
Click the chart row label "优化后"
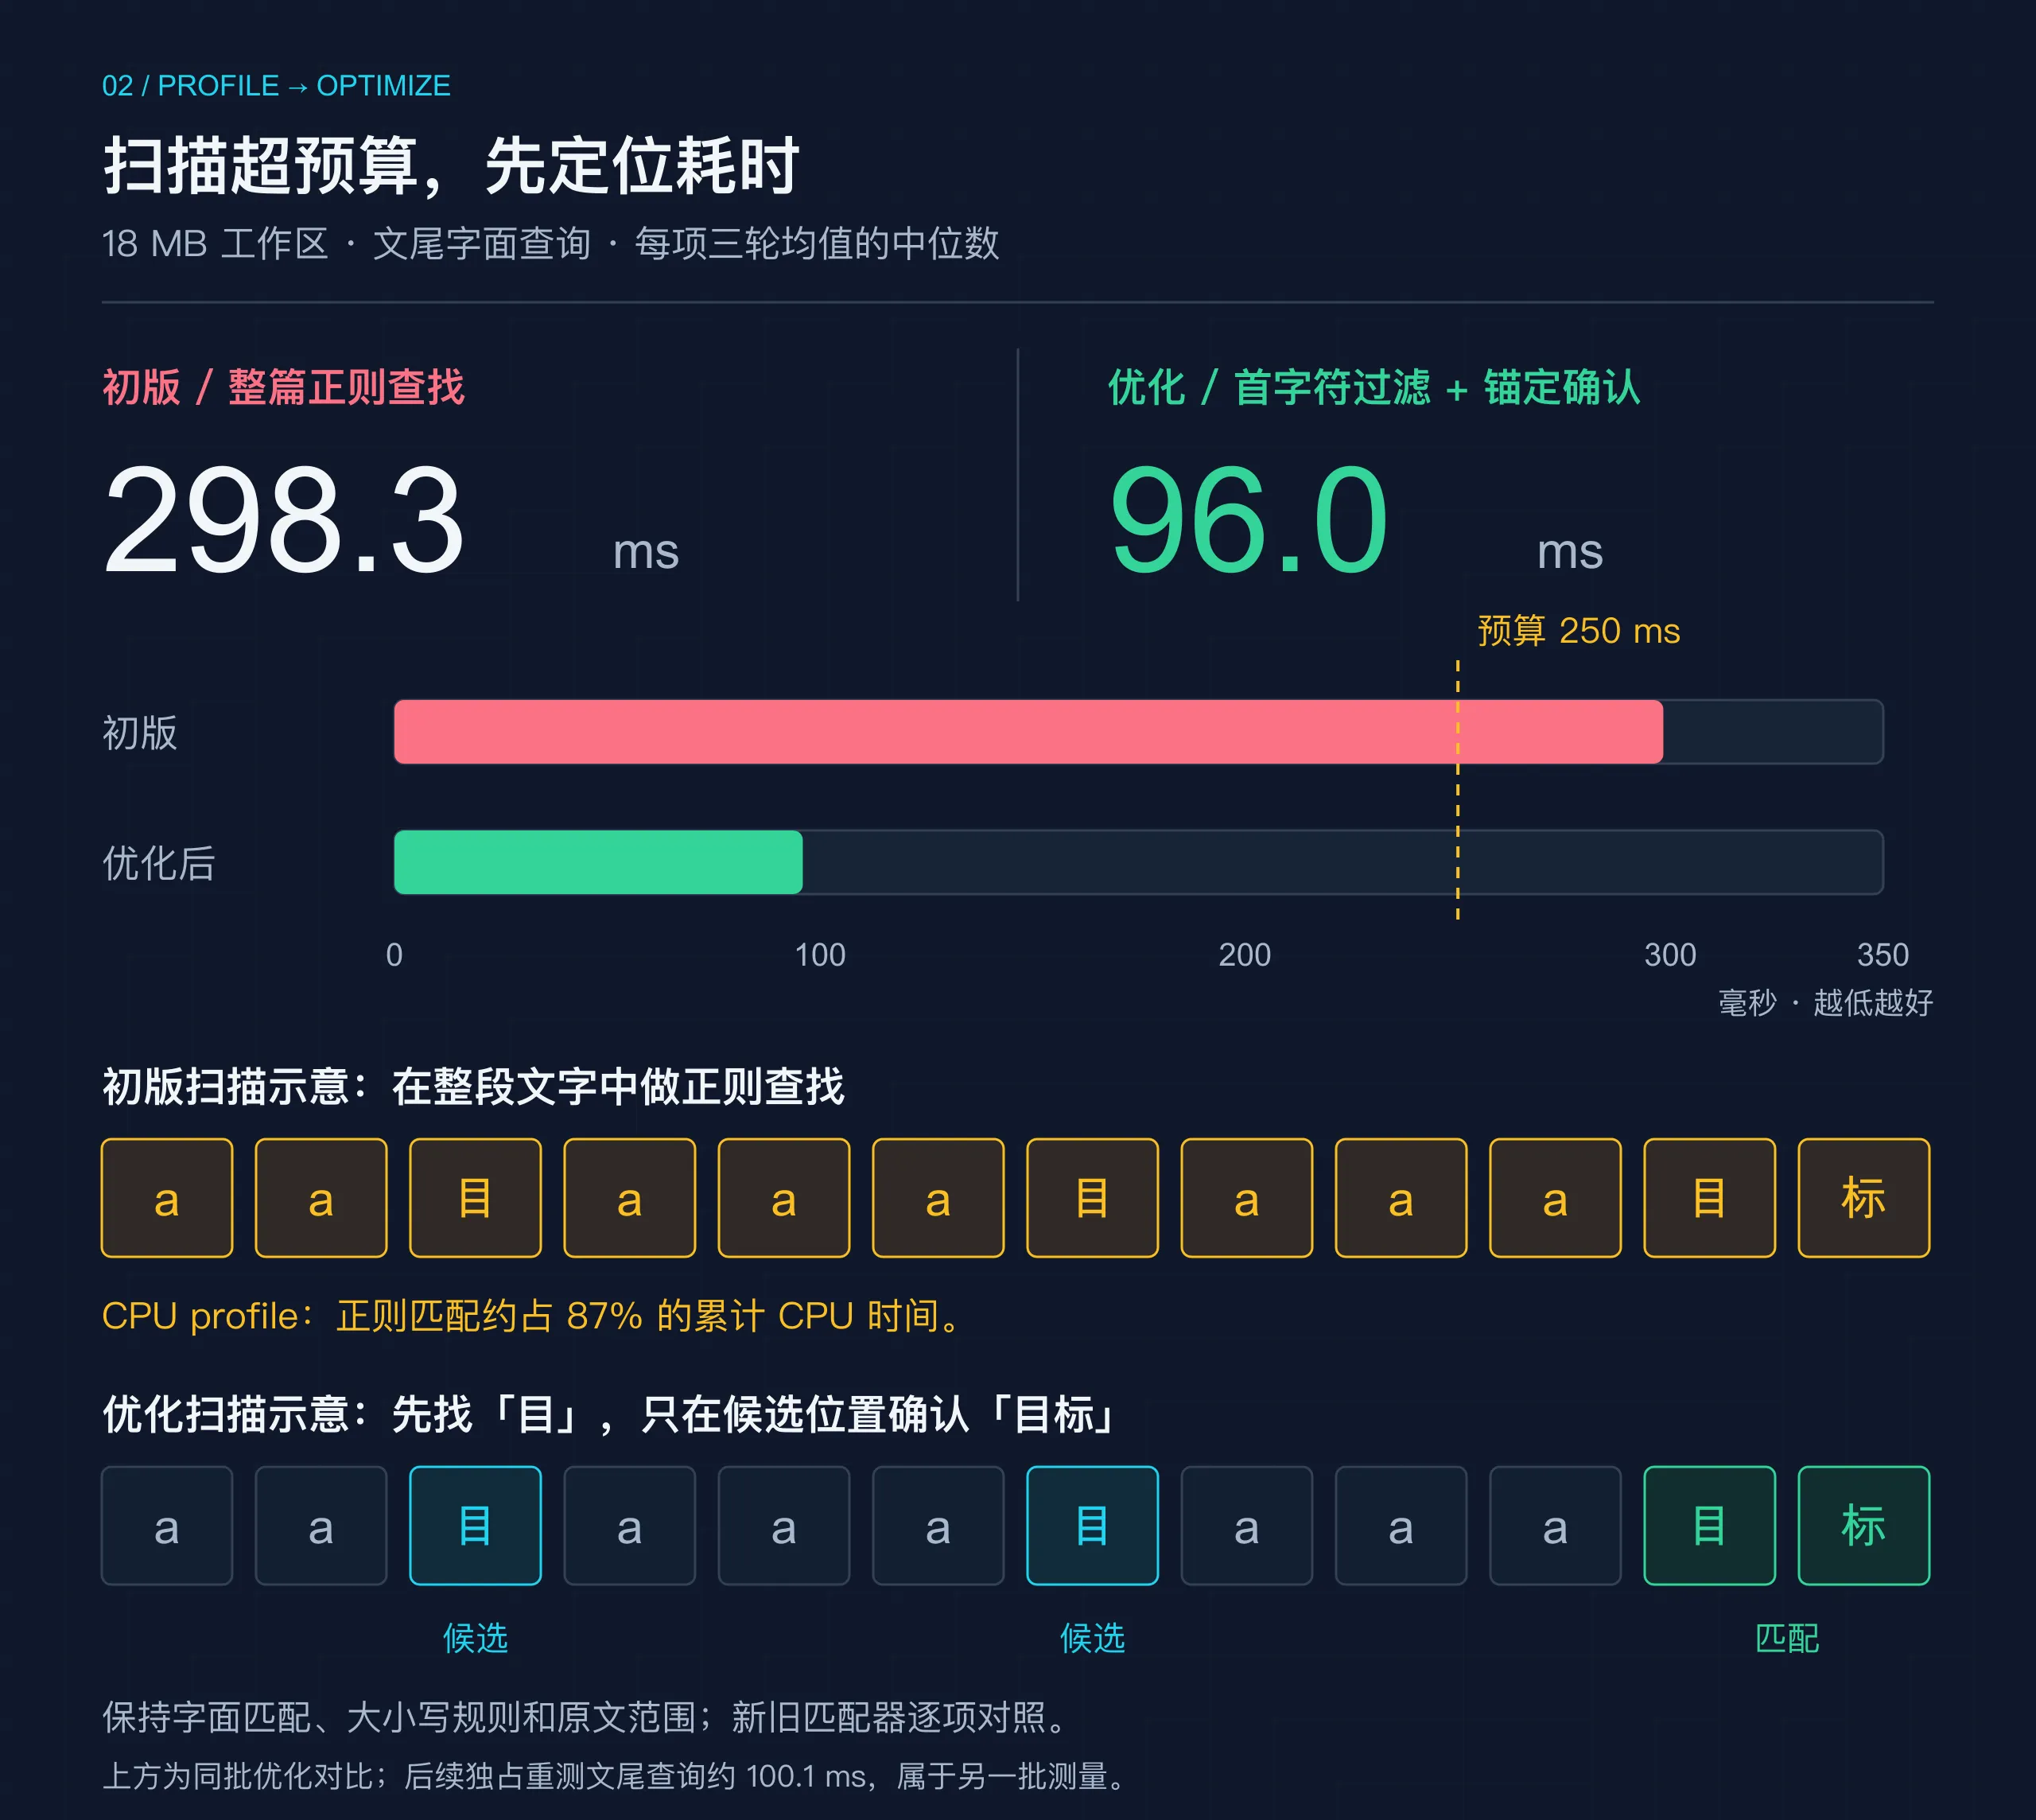[159, 863]
